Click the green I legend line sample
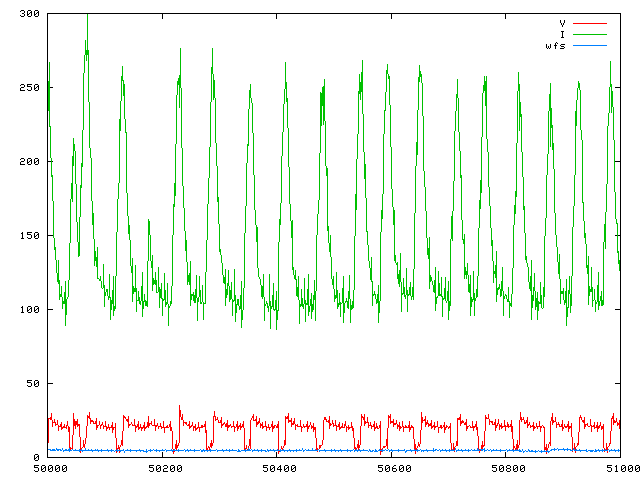This screenshot has width=640, height=480. 589,34
